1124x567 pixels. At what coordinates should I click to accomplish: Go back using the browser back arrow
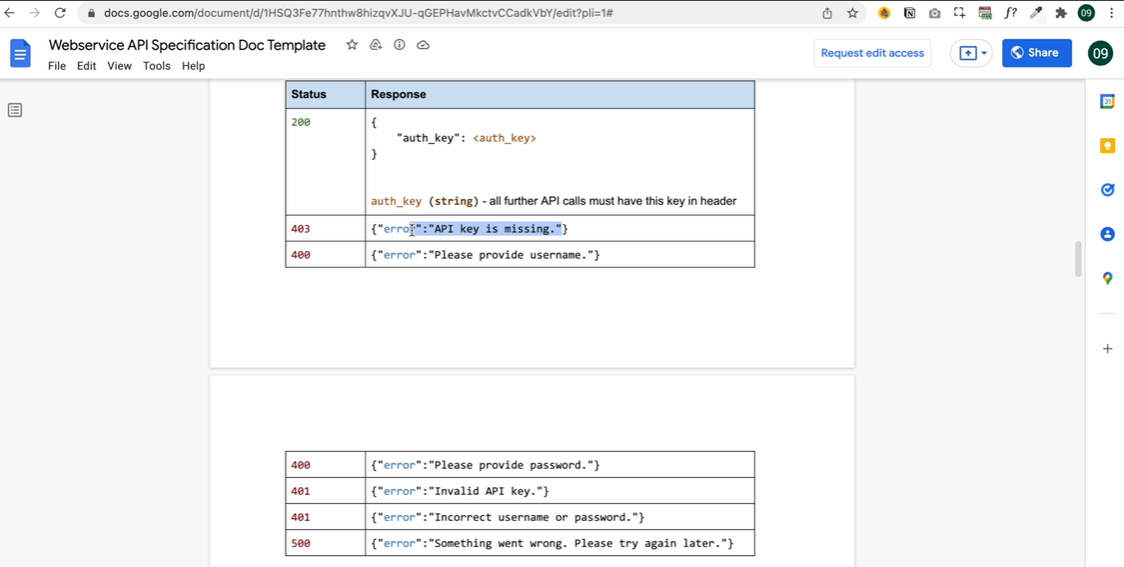(9, 13)
